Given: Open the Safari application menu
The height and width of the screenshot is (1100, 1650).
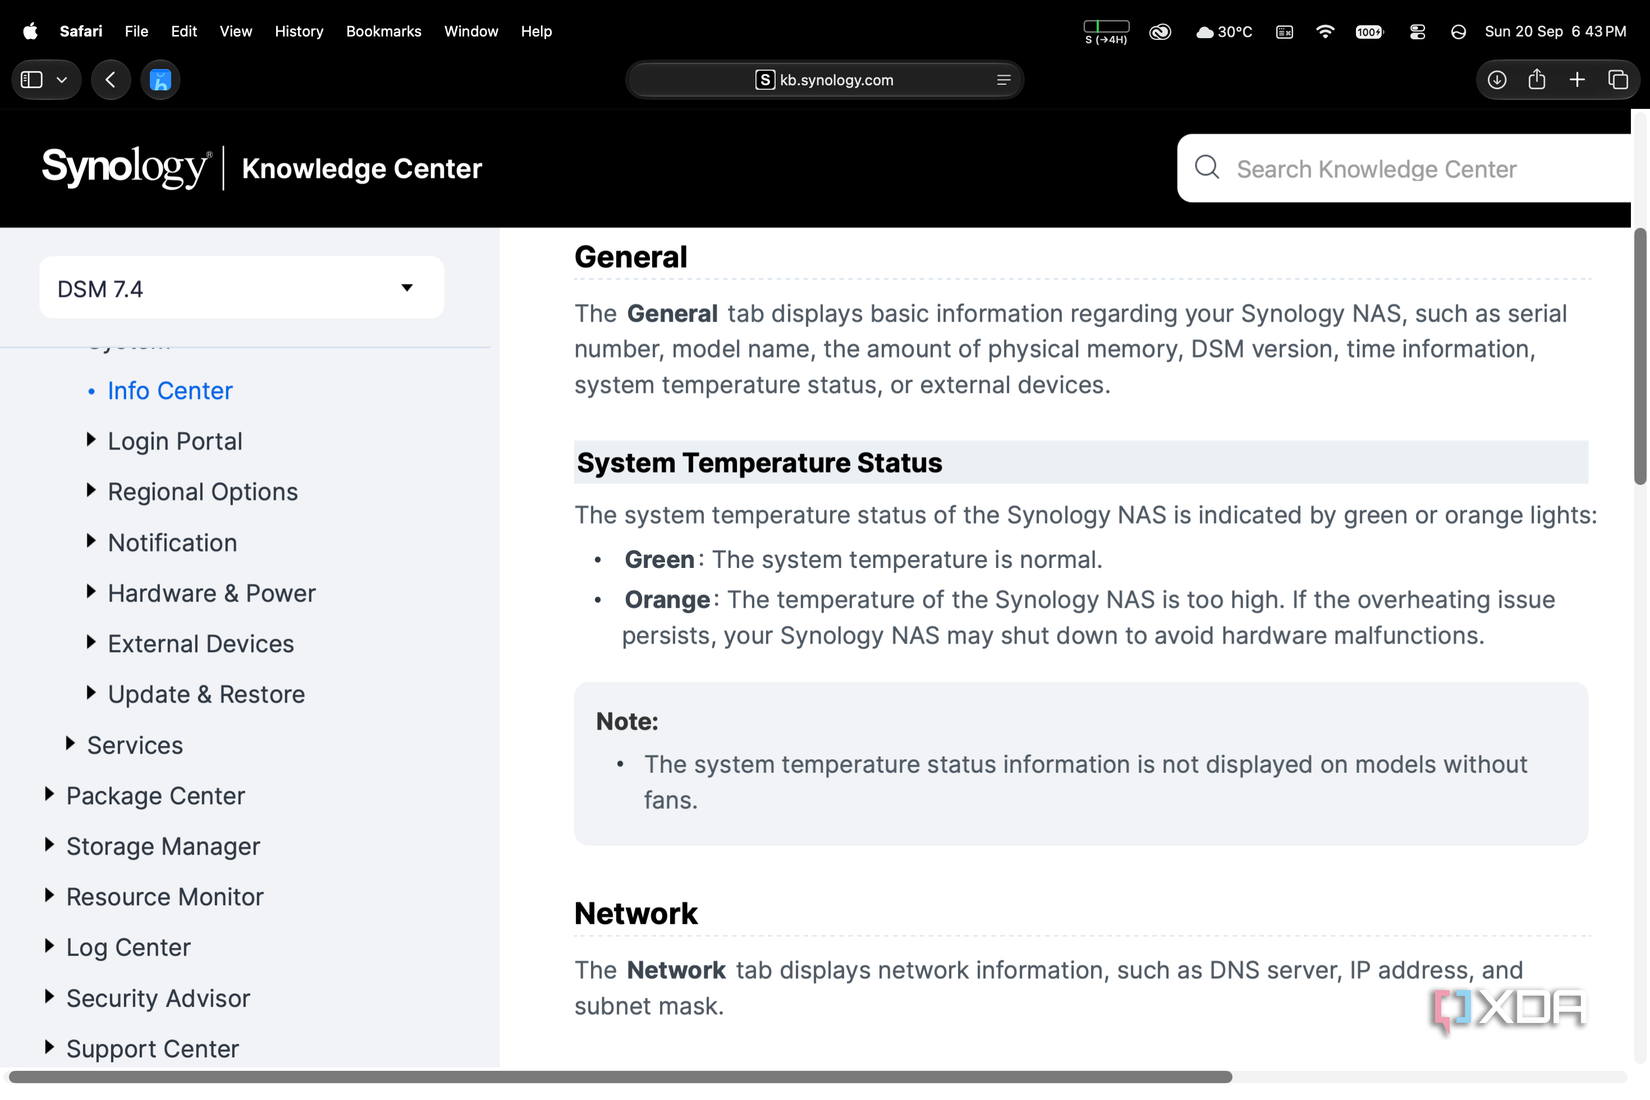Looking at the screenshot, I should pos(81,31).
